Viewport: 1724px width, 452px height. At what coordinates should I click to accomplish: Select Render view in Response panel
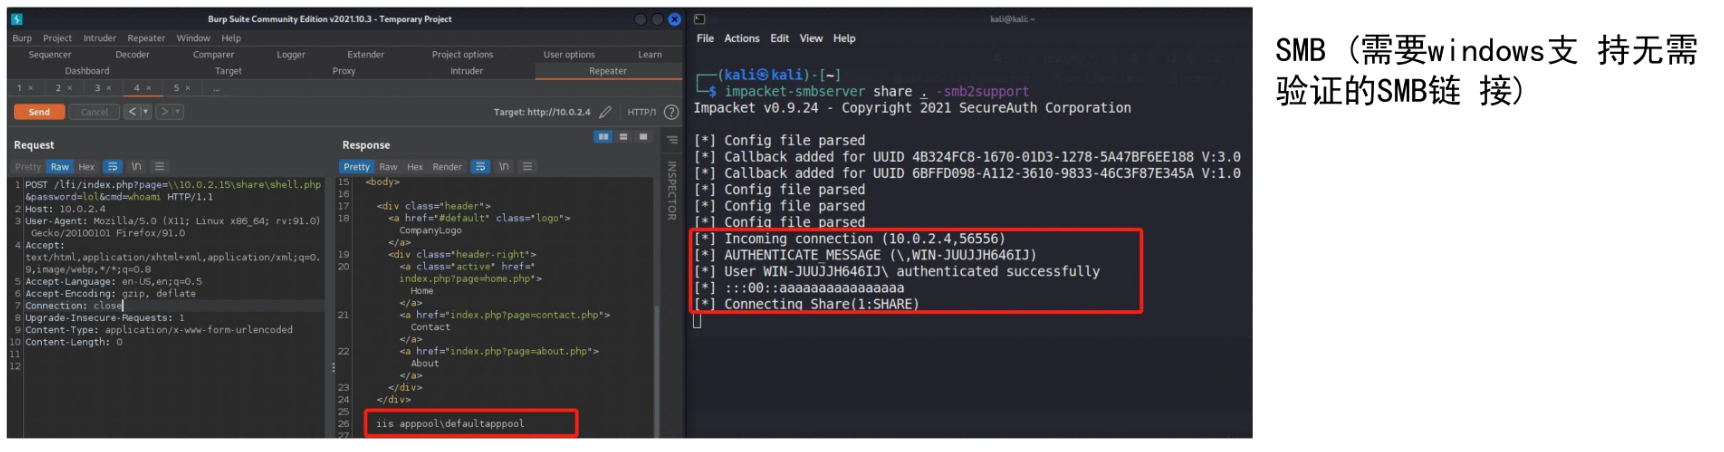coord(447,167)
